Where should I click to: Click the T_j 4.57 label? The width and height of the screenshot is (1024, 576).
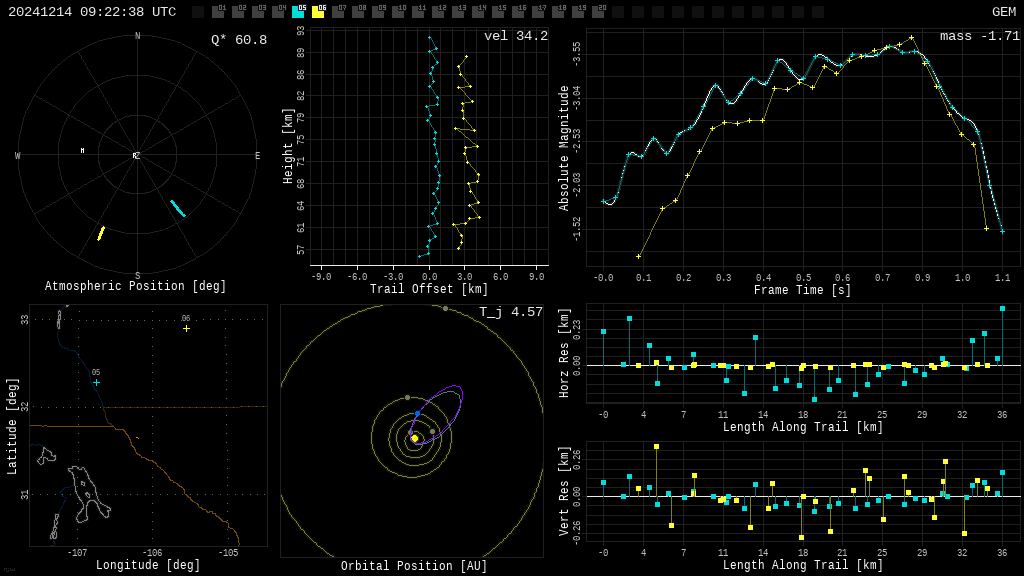pos(510,312)
